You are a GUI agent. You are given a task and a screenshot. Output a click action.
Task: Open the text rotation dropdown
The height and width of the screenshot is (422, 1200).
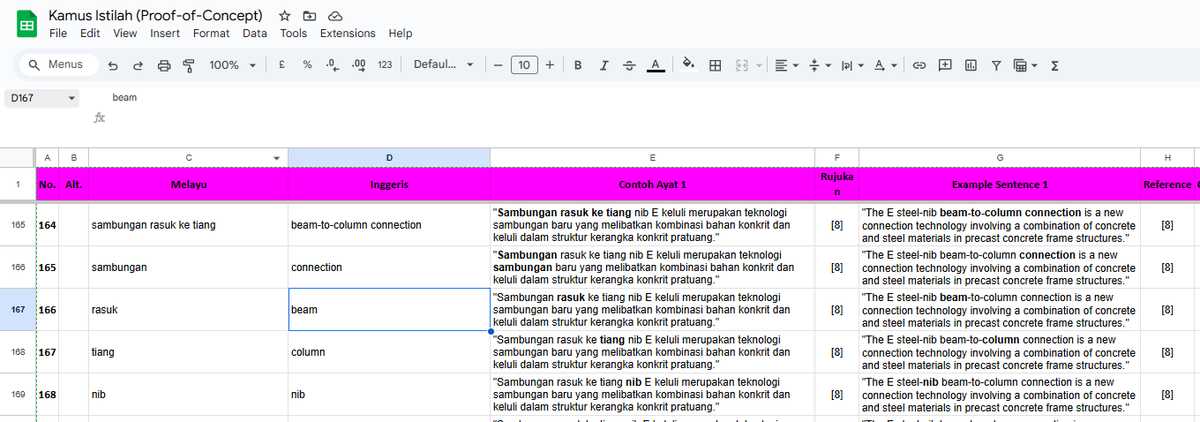[x=884, y=65]
